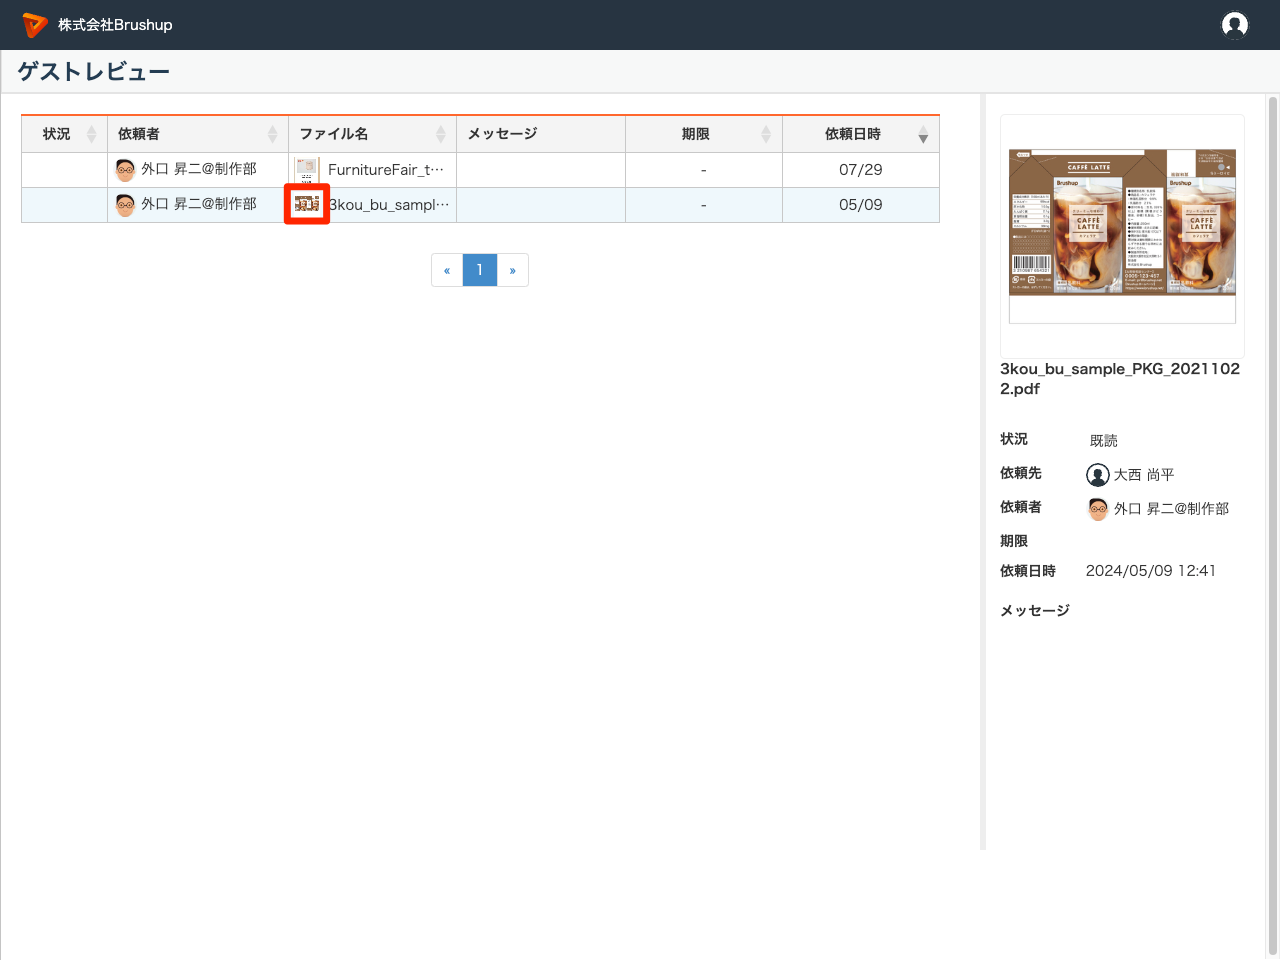Click 2024/05/09 12:41 date value

pos(1151,571)
